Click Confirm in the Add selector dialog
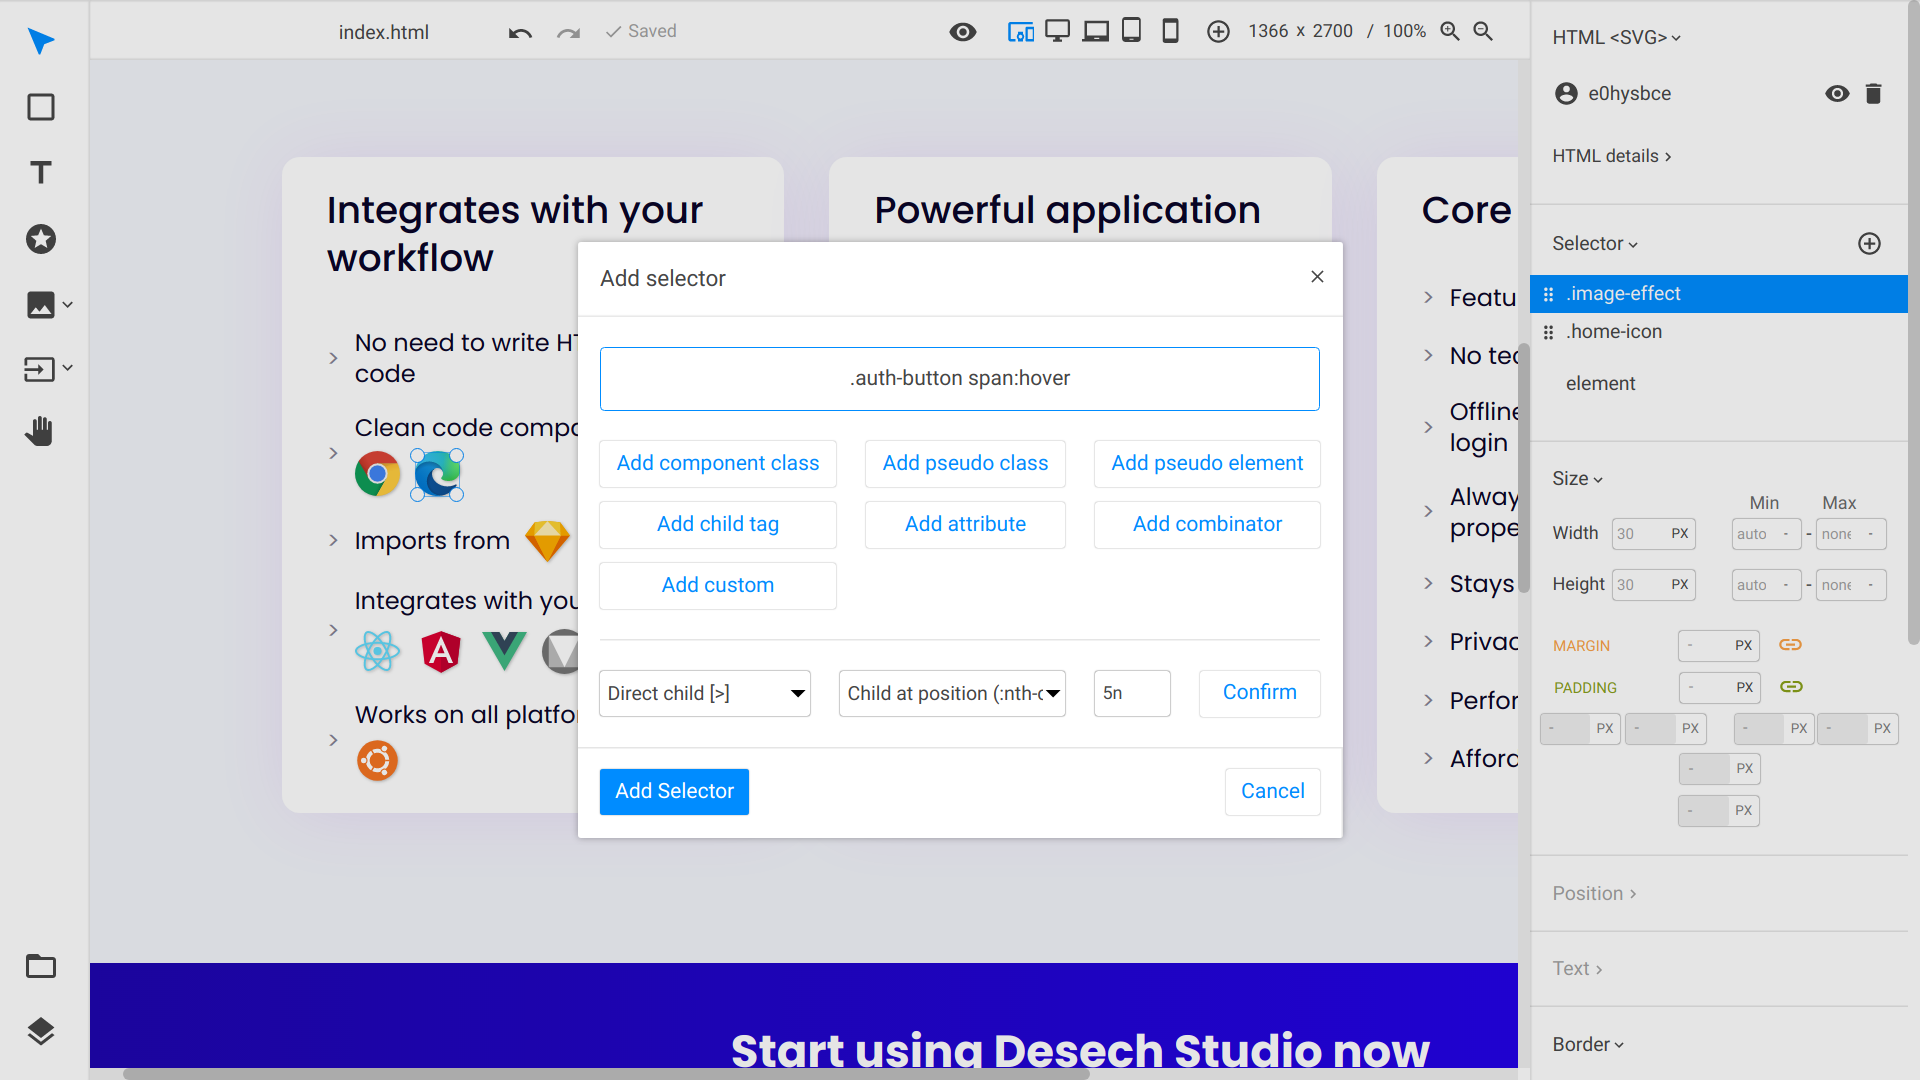Viewport: 1920px width, 1080px height. tap(1259, 693)
